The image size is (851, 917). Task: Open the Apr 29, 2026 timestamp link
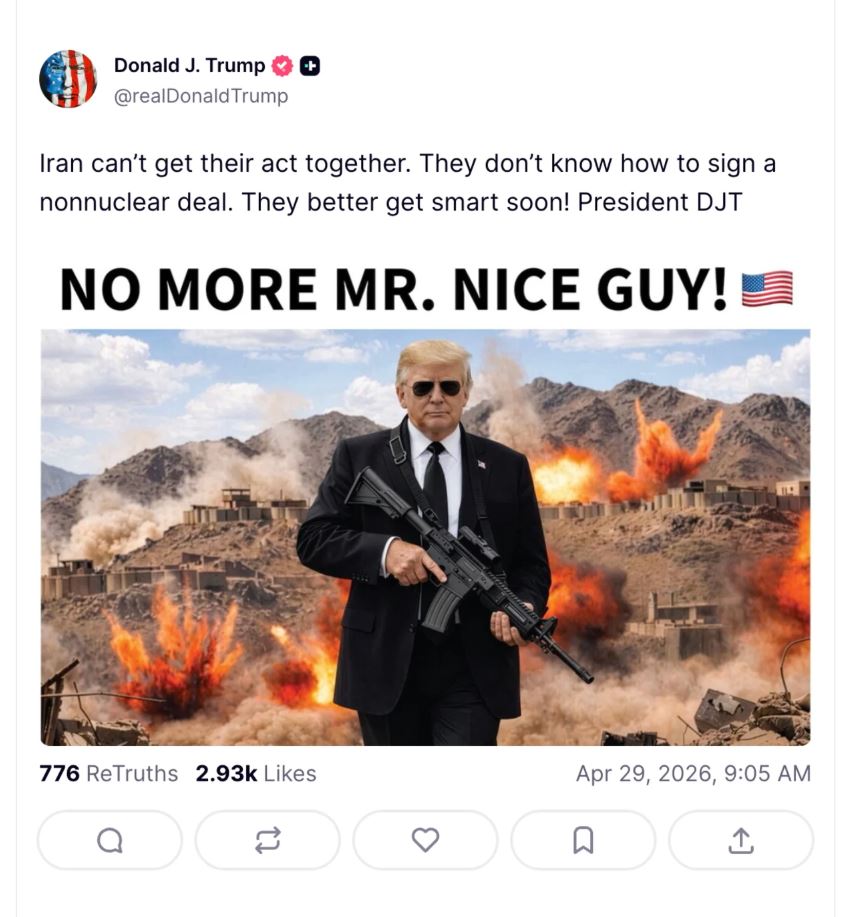pyautogui.click(x=693, y=773)
